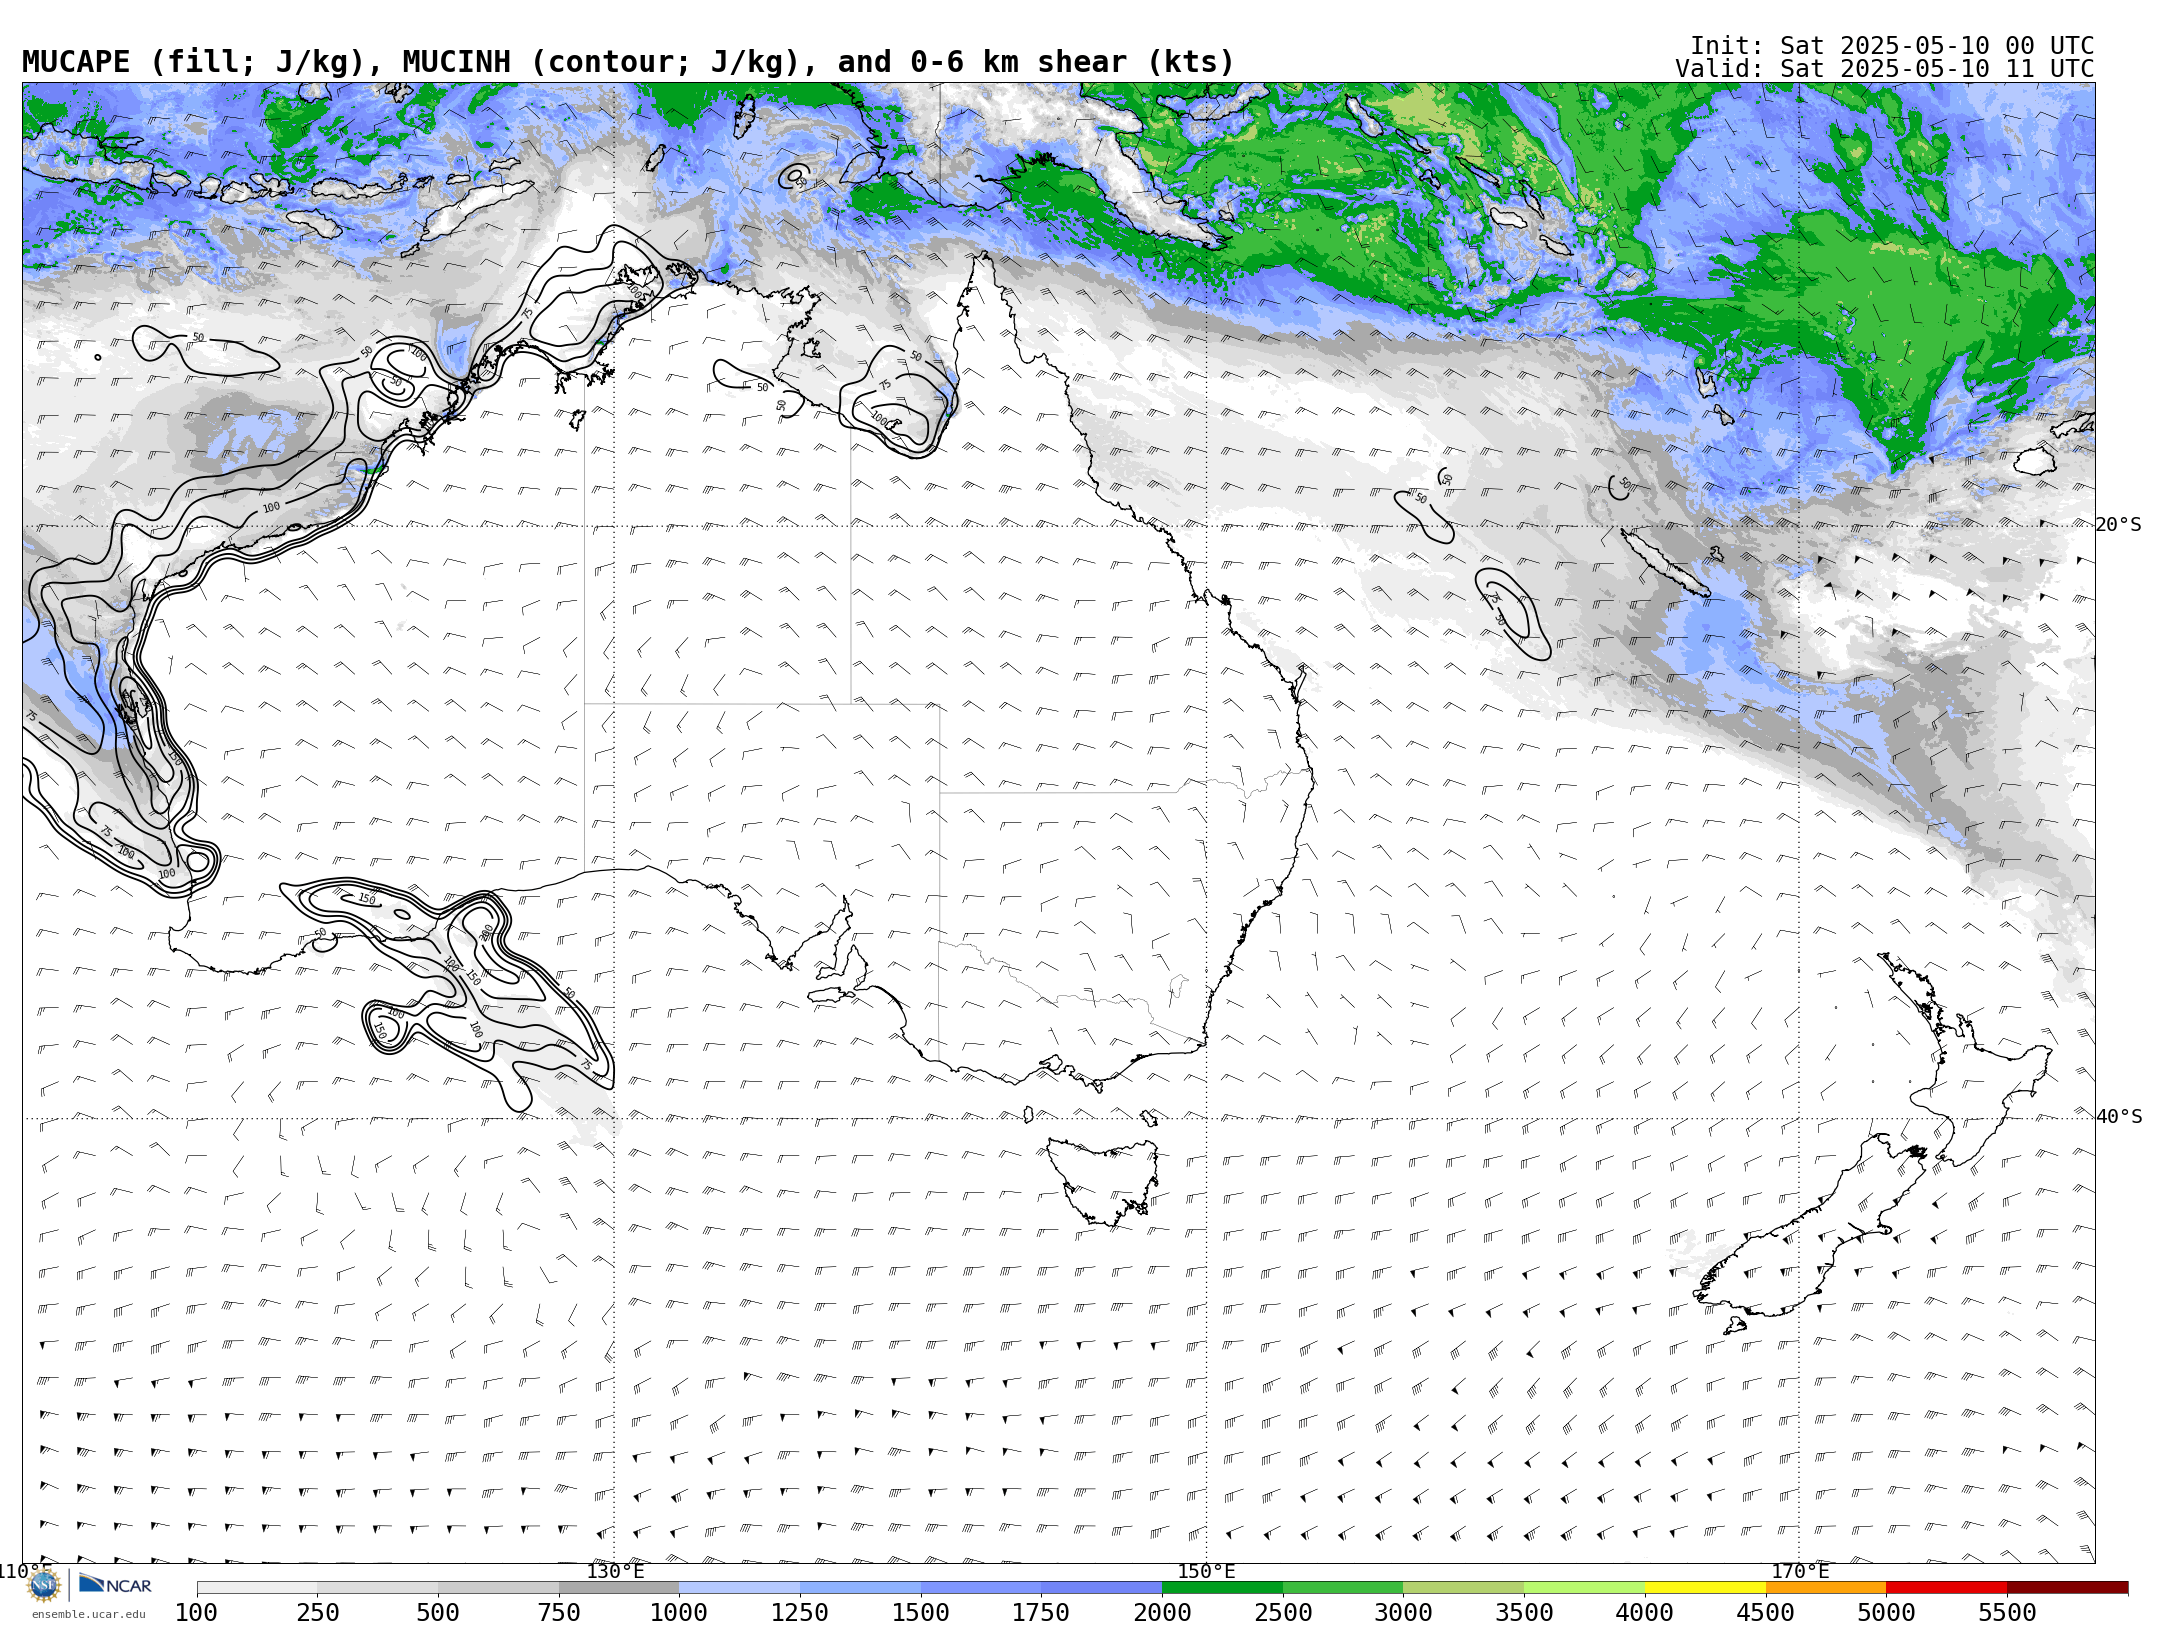Pick the orange 4500–5000 colorbar segment
The image size is (2160, 1626).
pos(1826,1588)
